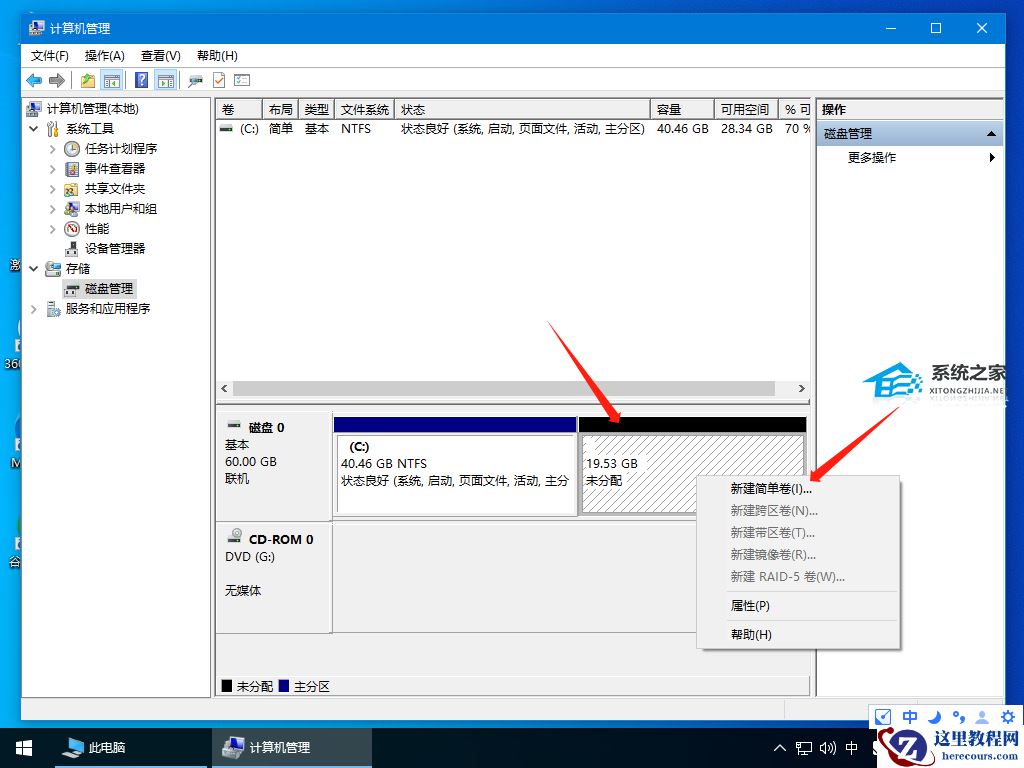The image size is (1024, 768).
Task: Select the (C:) 40.46 GB NTFS partition block
Action: click(x=455, y=466)
